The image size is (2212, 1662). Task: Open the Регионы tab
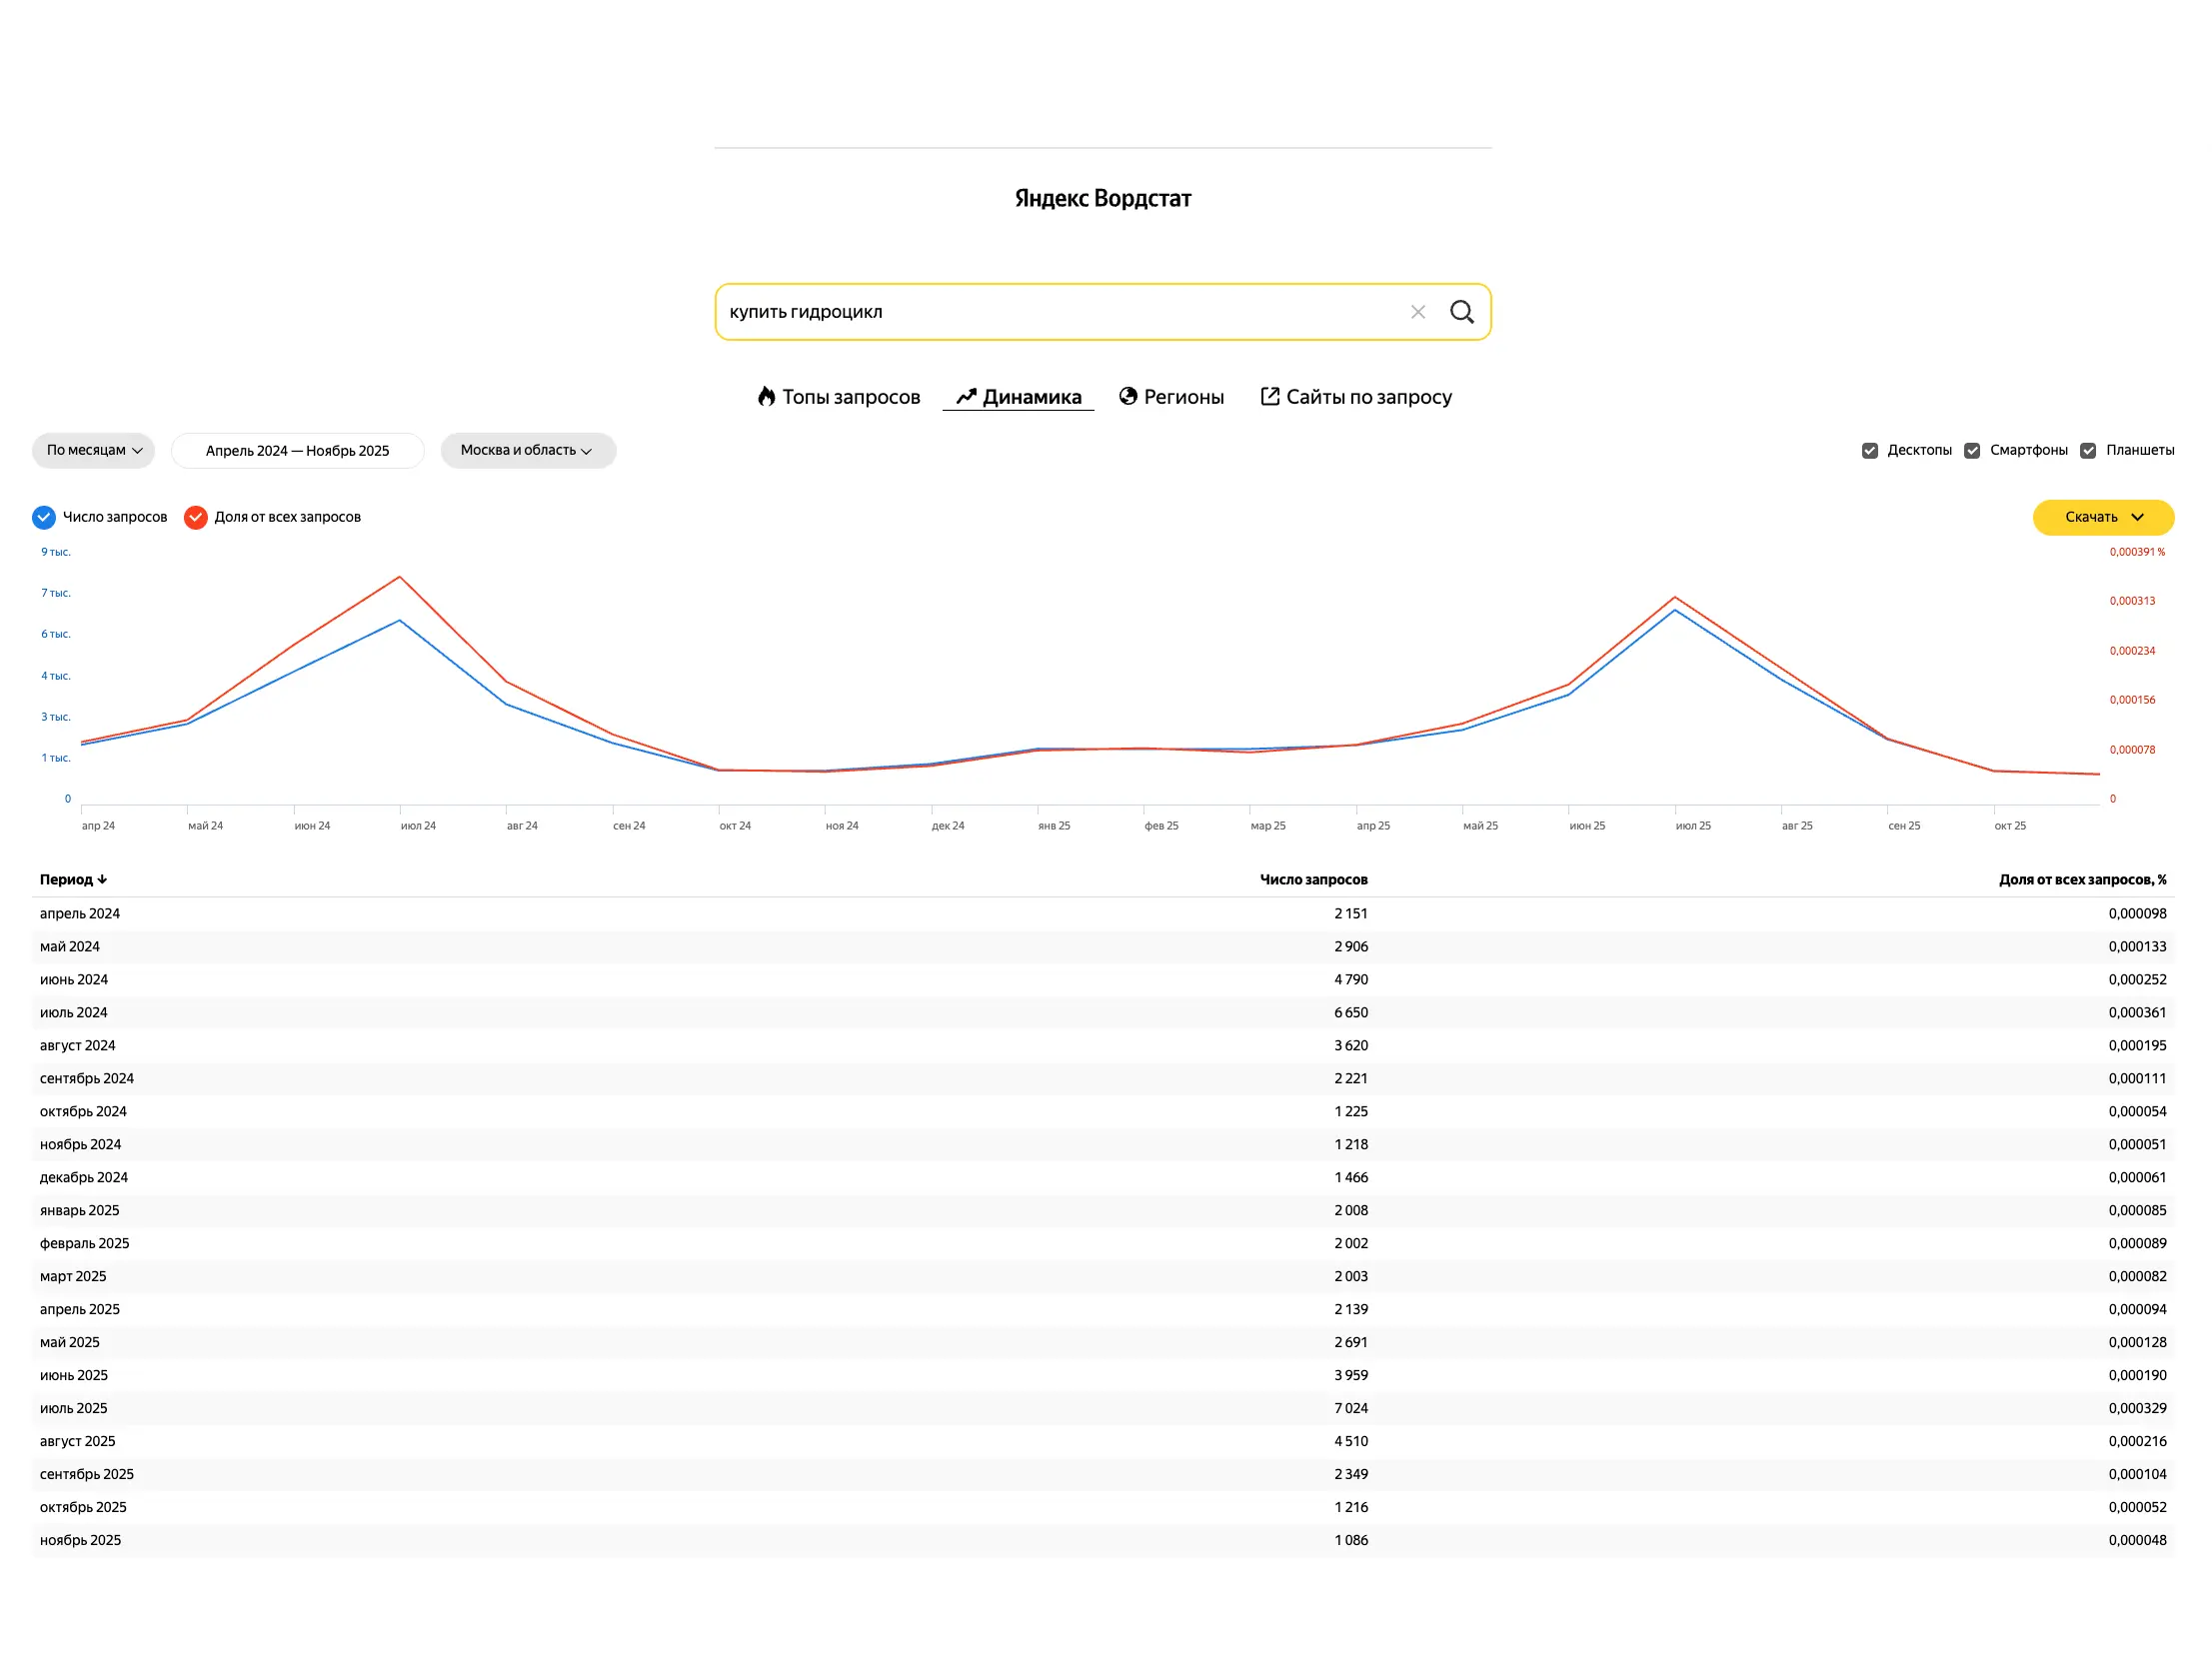(1171, 397)
